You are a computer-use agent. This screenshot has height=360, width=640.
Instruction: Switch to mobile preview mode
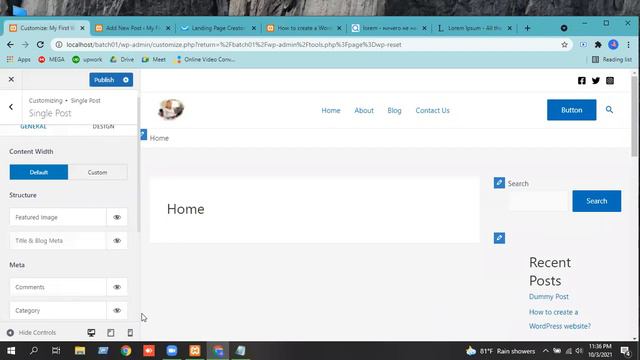(130, 333)
